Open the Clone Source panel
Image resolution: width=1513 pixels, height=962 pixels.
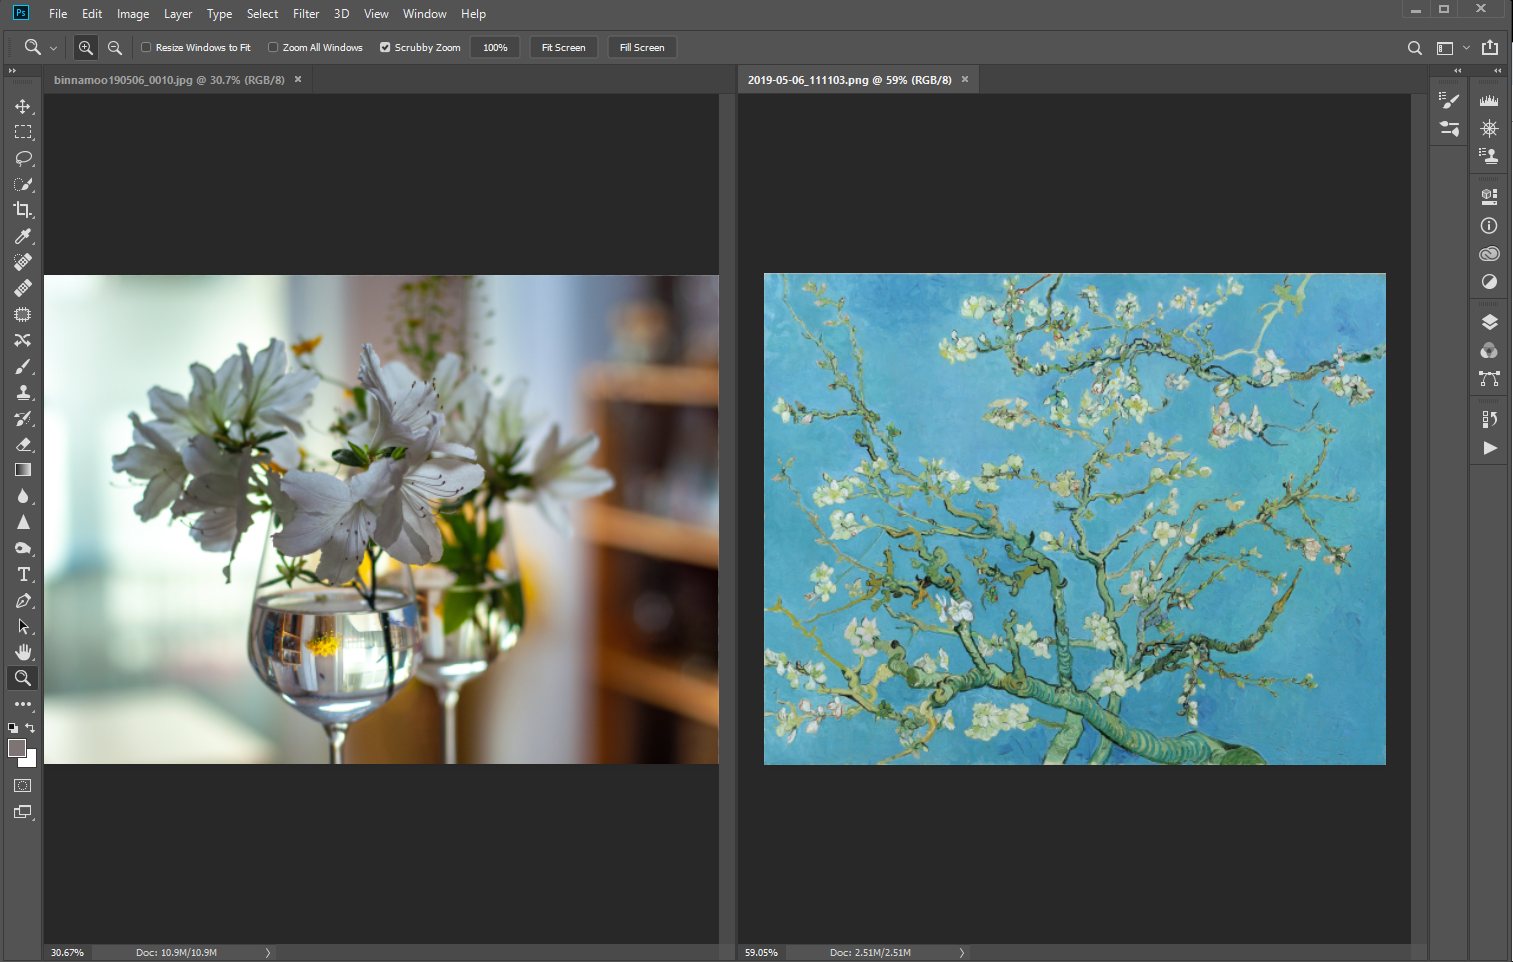pos(1489,155)
